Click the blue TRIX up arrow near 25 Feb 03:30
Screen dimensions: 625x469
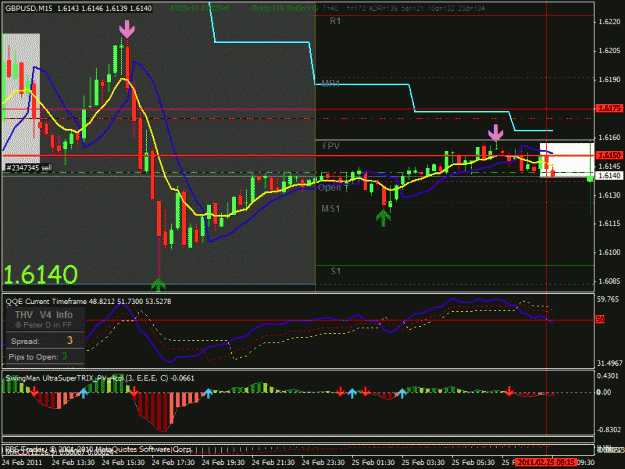click(x=402, y=393)
